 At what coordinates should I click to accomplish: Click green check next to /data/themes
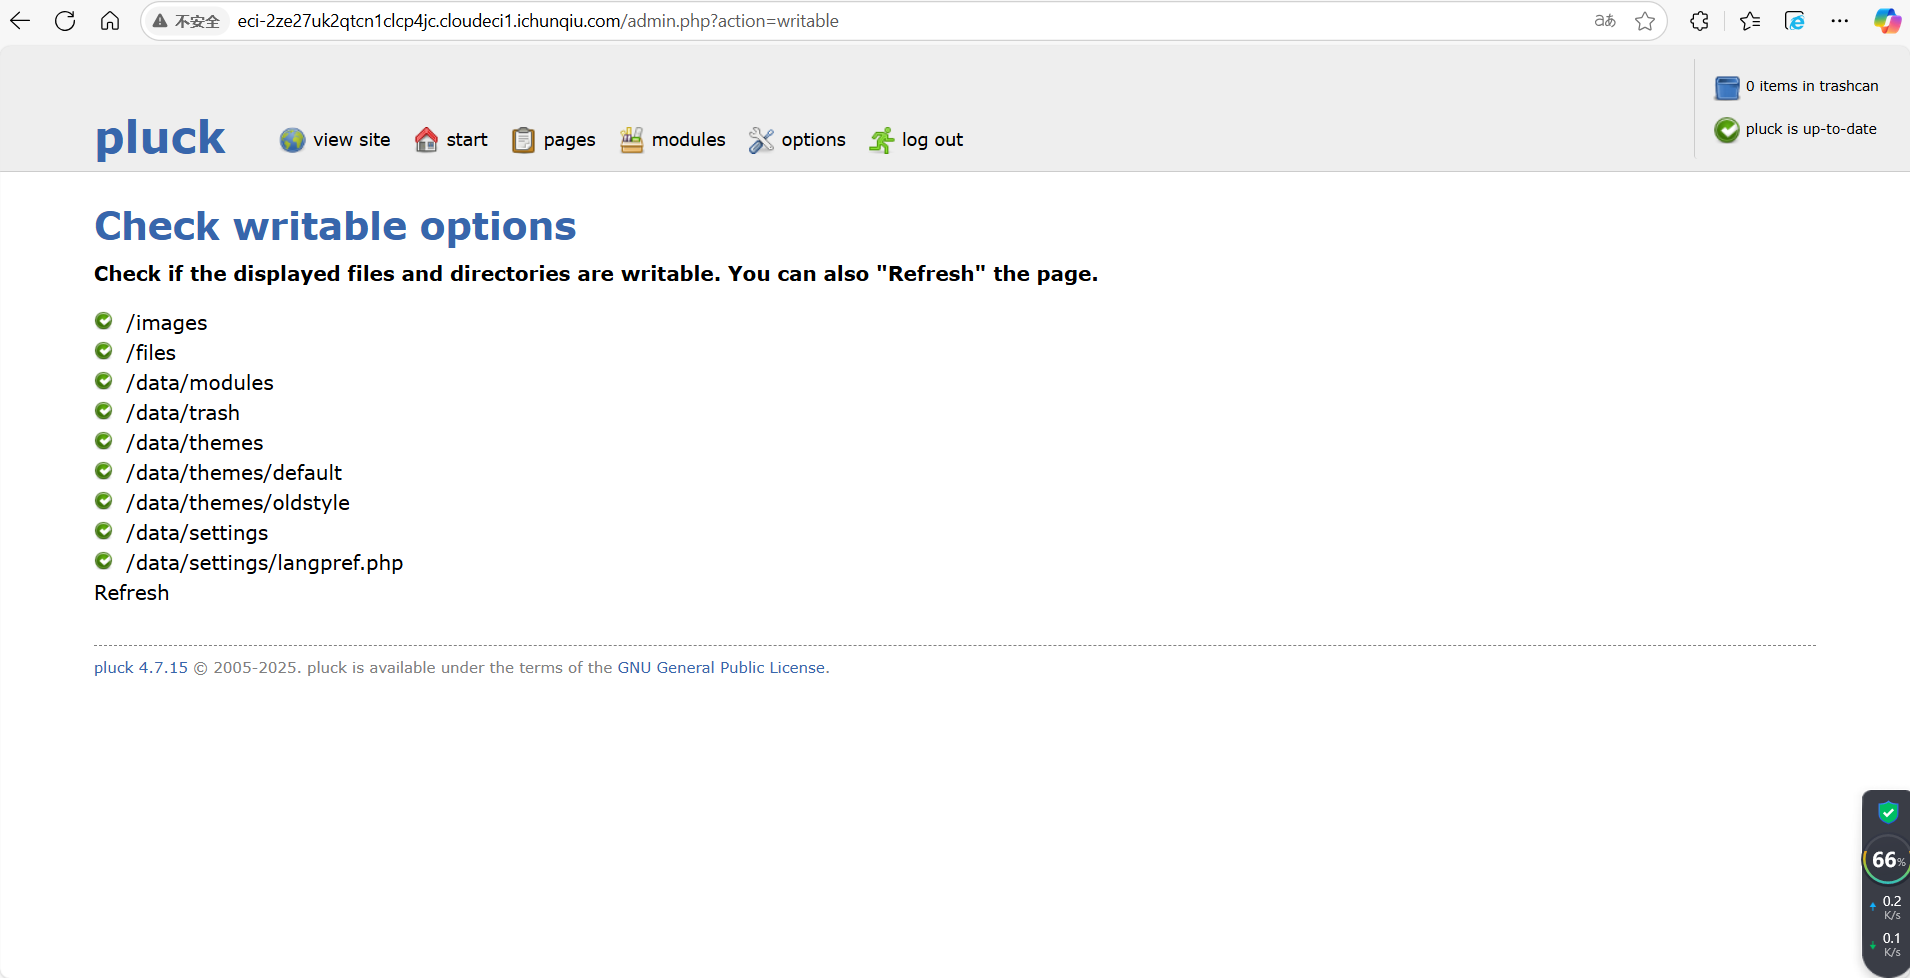pos(104,441)
